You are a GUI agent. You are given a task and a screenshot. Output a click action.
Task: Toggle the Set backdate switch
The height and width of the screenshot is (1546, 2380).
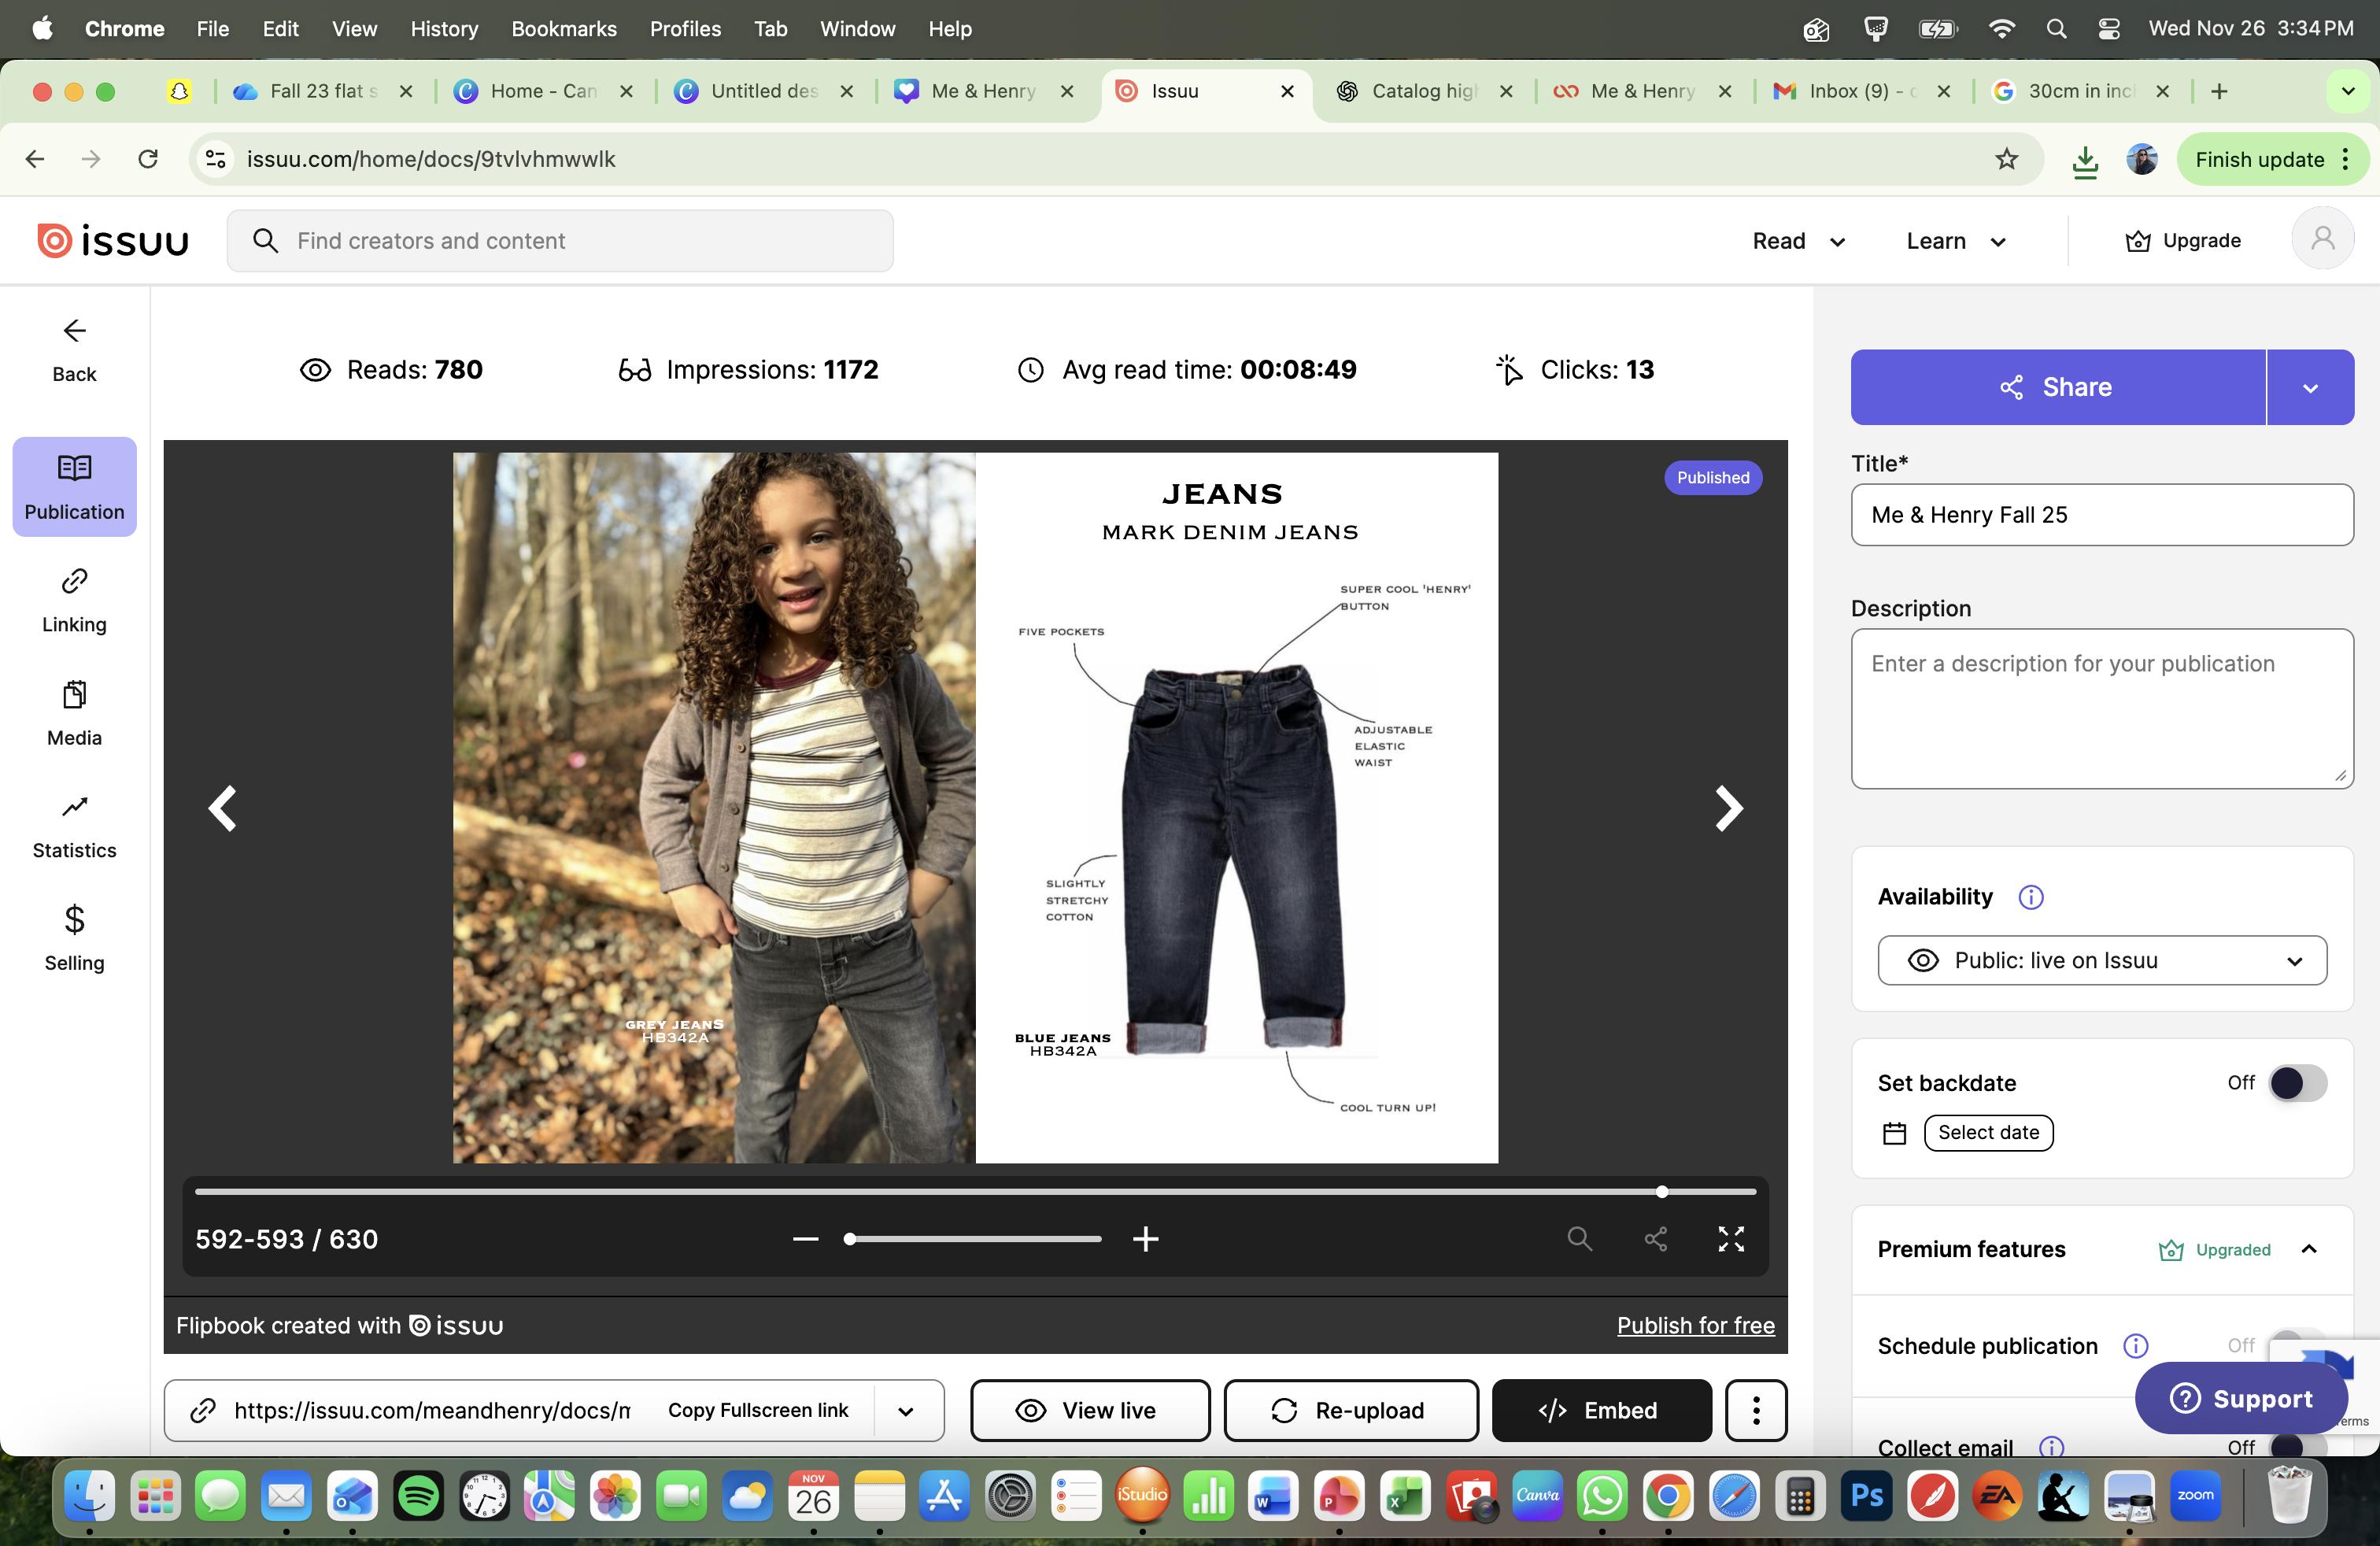tap(2297, 1083)
